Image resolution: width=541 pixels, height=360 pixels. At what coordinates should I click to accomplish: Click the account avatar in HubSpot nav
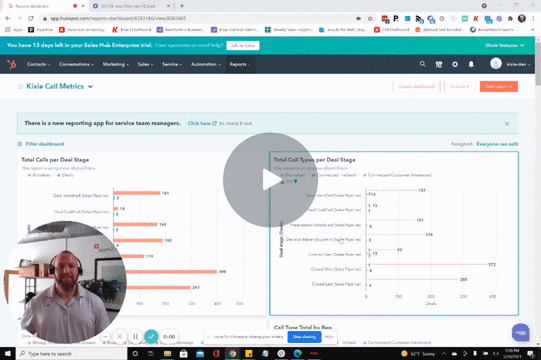tap(496, 64)
